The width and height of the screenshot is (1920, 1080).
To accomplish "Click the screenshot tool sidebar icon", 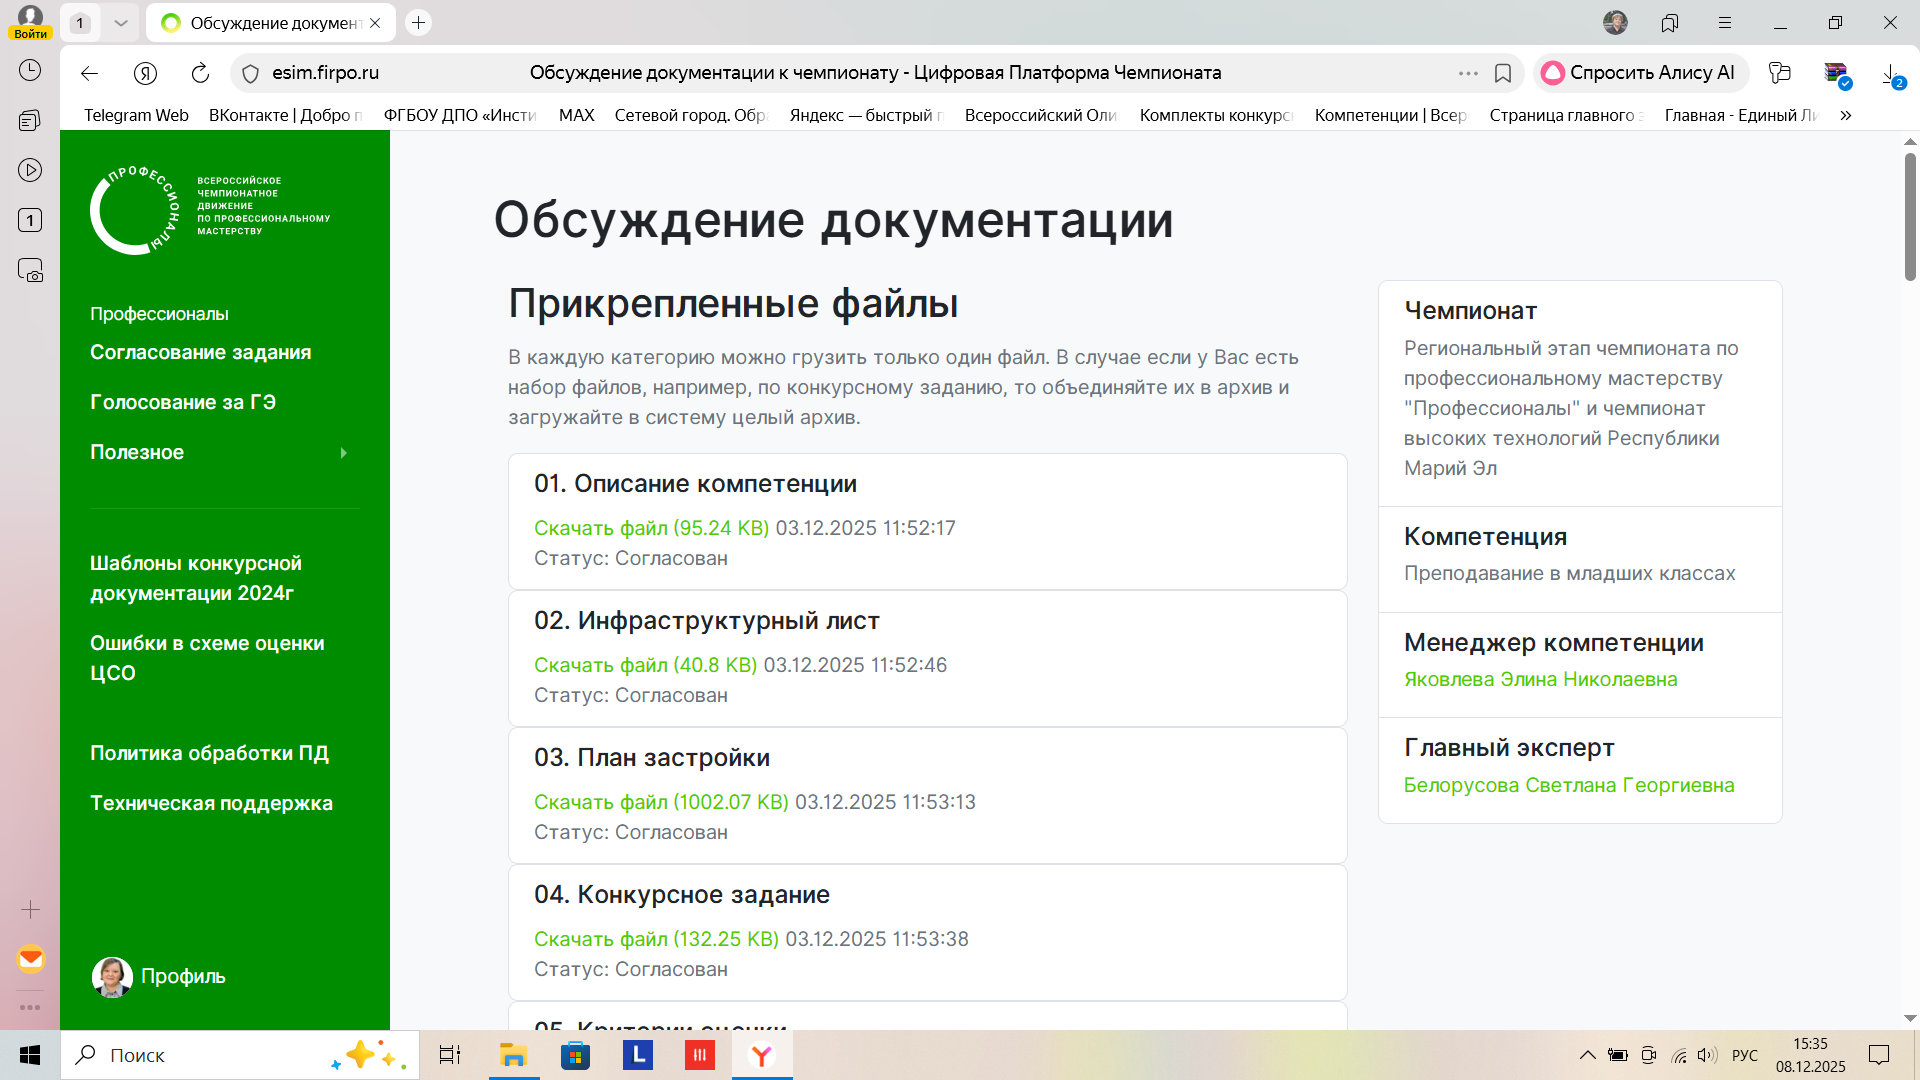I will [30, 270].
